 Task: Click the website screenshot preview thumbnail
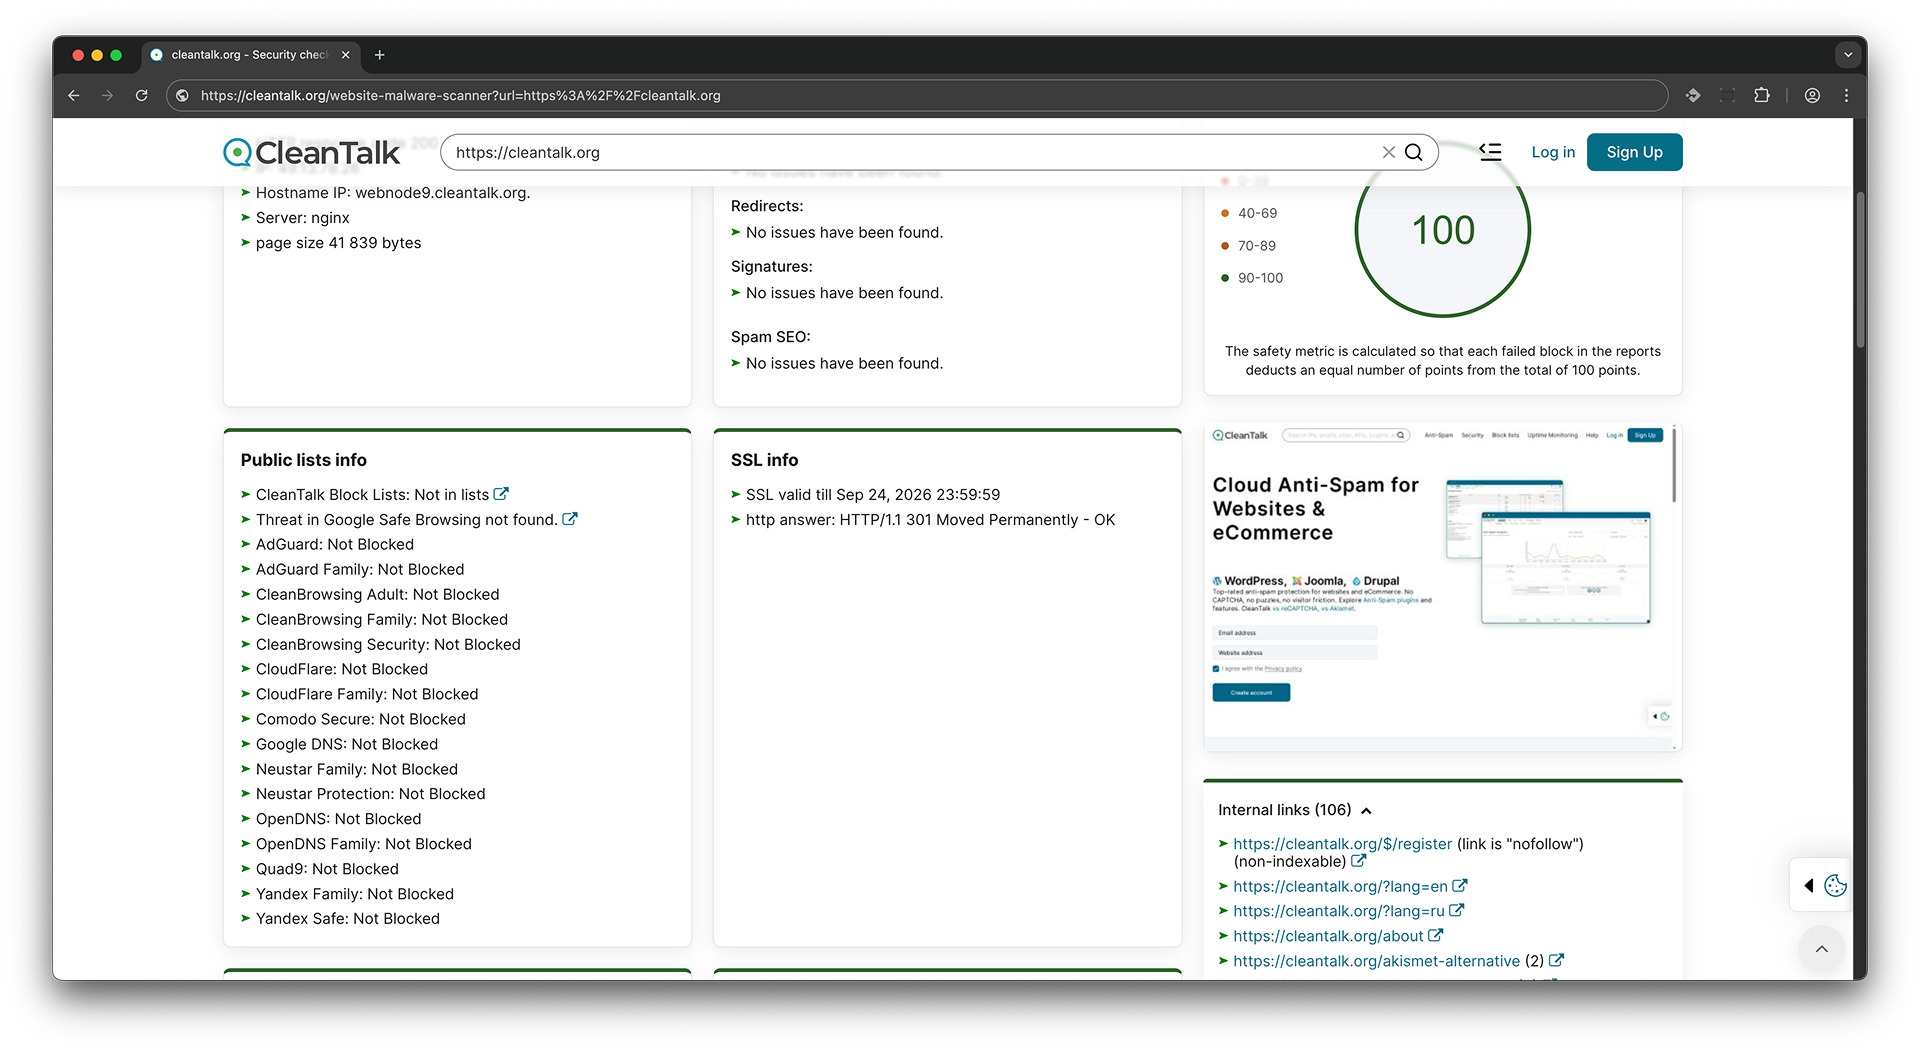click(x=1442, y=586)
